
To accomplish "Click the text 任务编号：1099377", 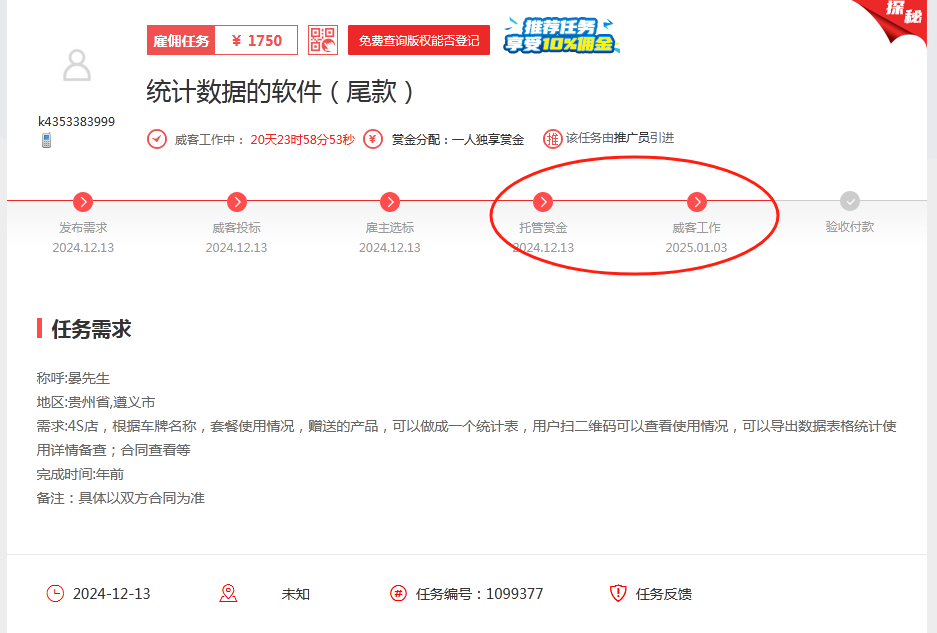I will tap(479, 594).
